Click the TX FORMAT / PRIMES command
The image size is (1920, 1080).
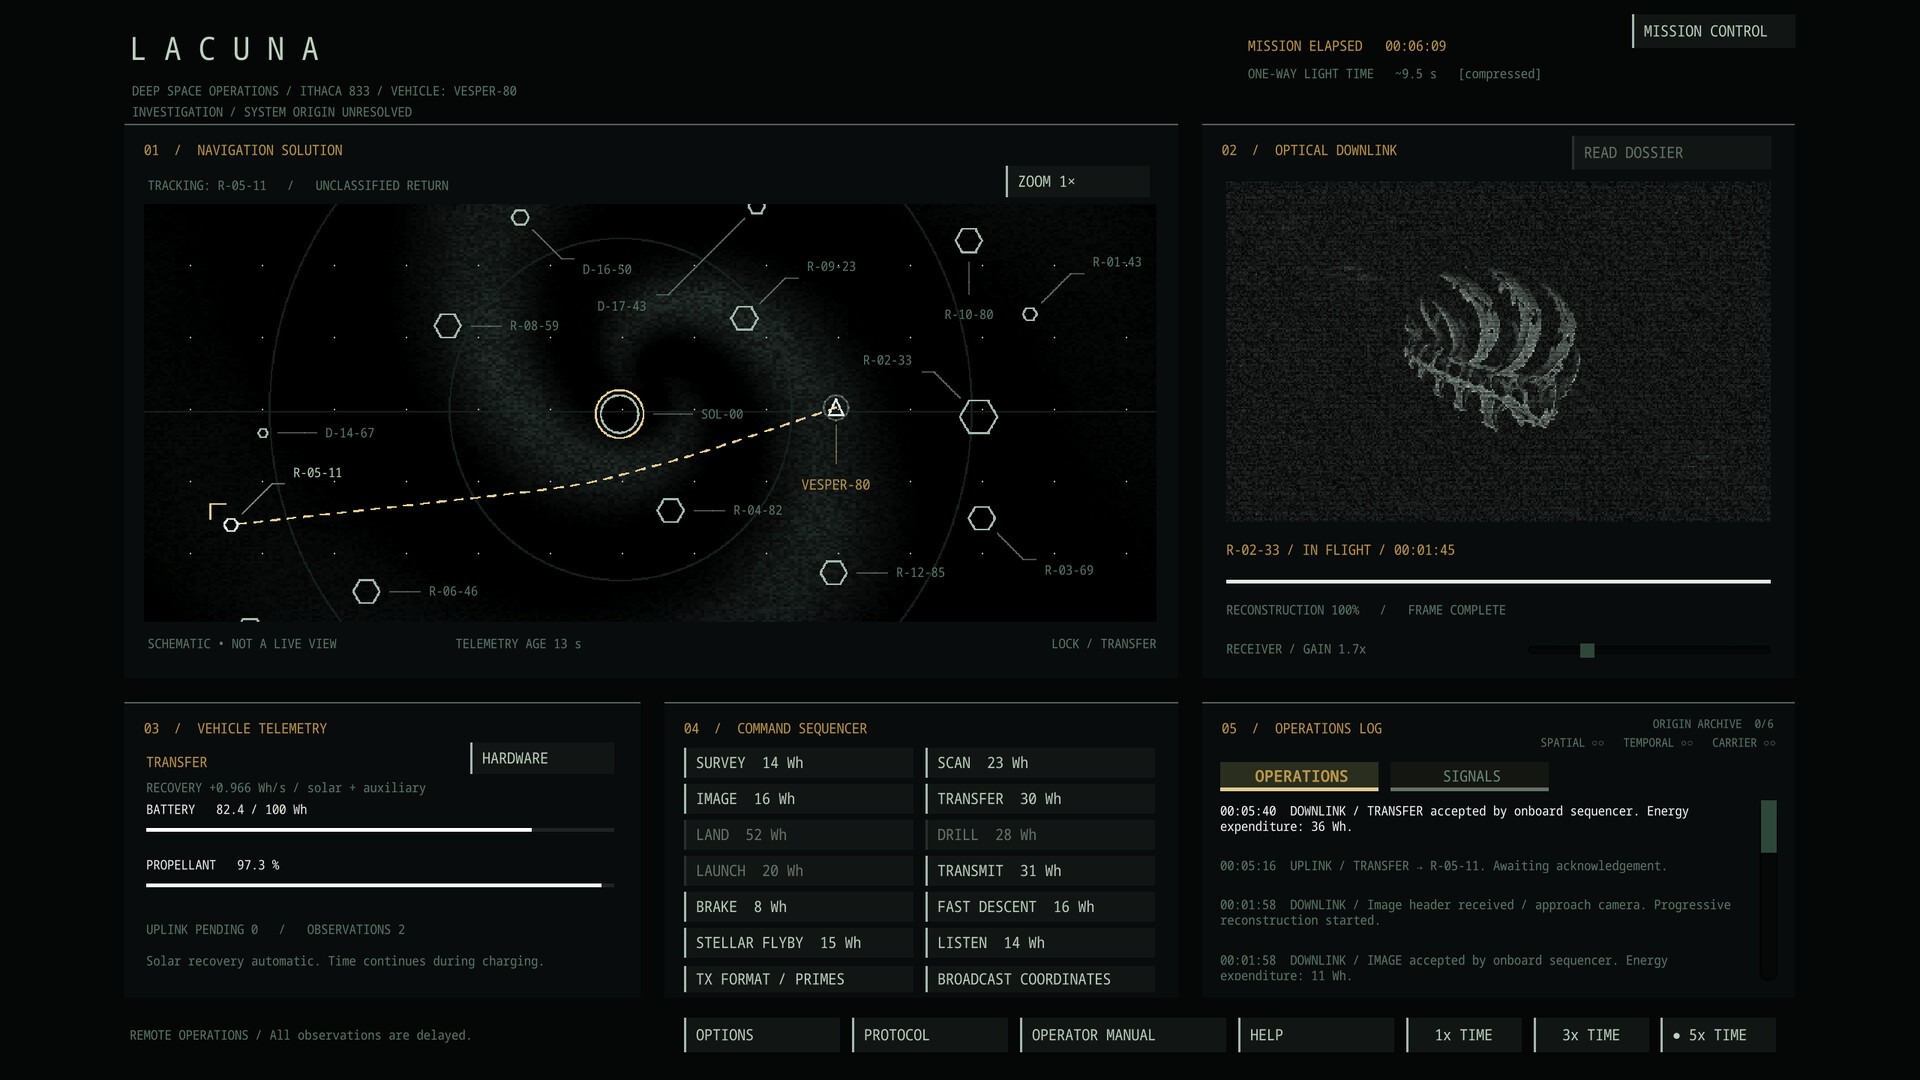pos(798,979)
